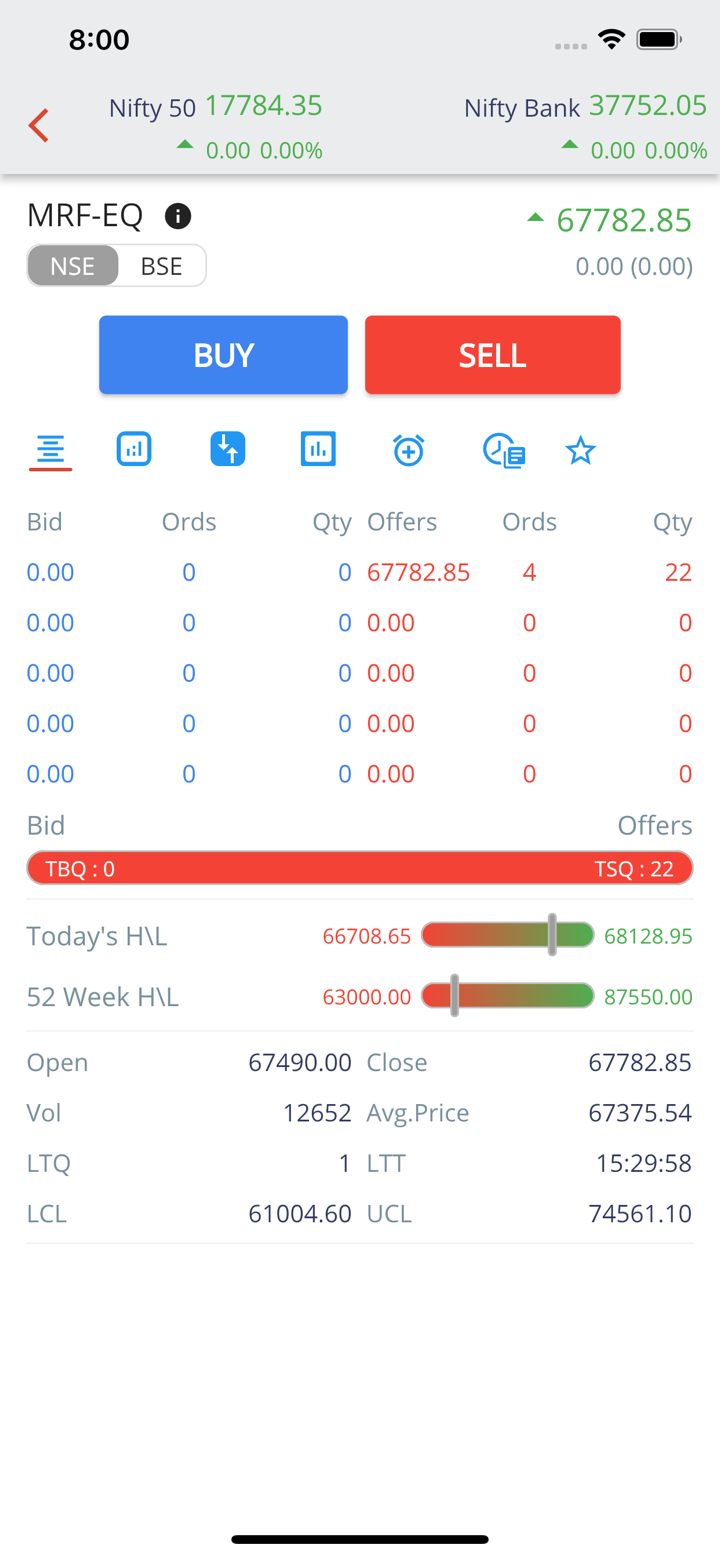This screenshot has height=1558, width=720.
Task: Tap the change text 0.00 (0.00) under price
Action: click(634, 267)
